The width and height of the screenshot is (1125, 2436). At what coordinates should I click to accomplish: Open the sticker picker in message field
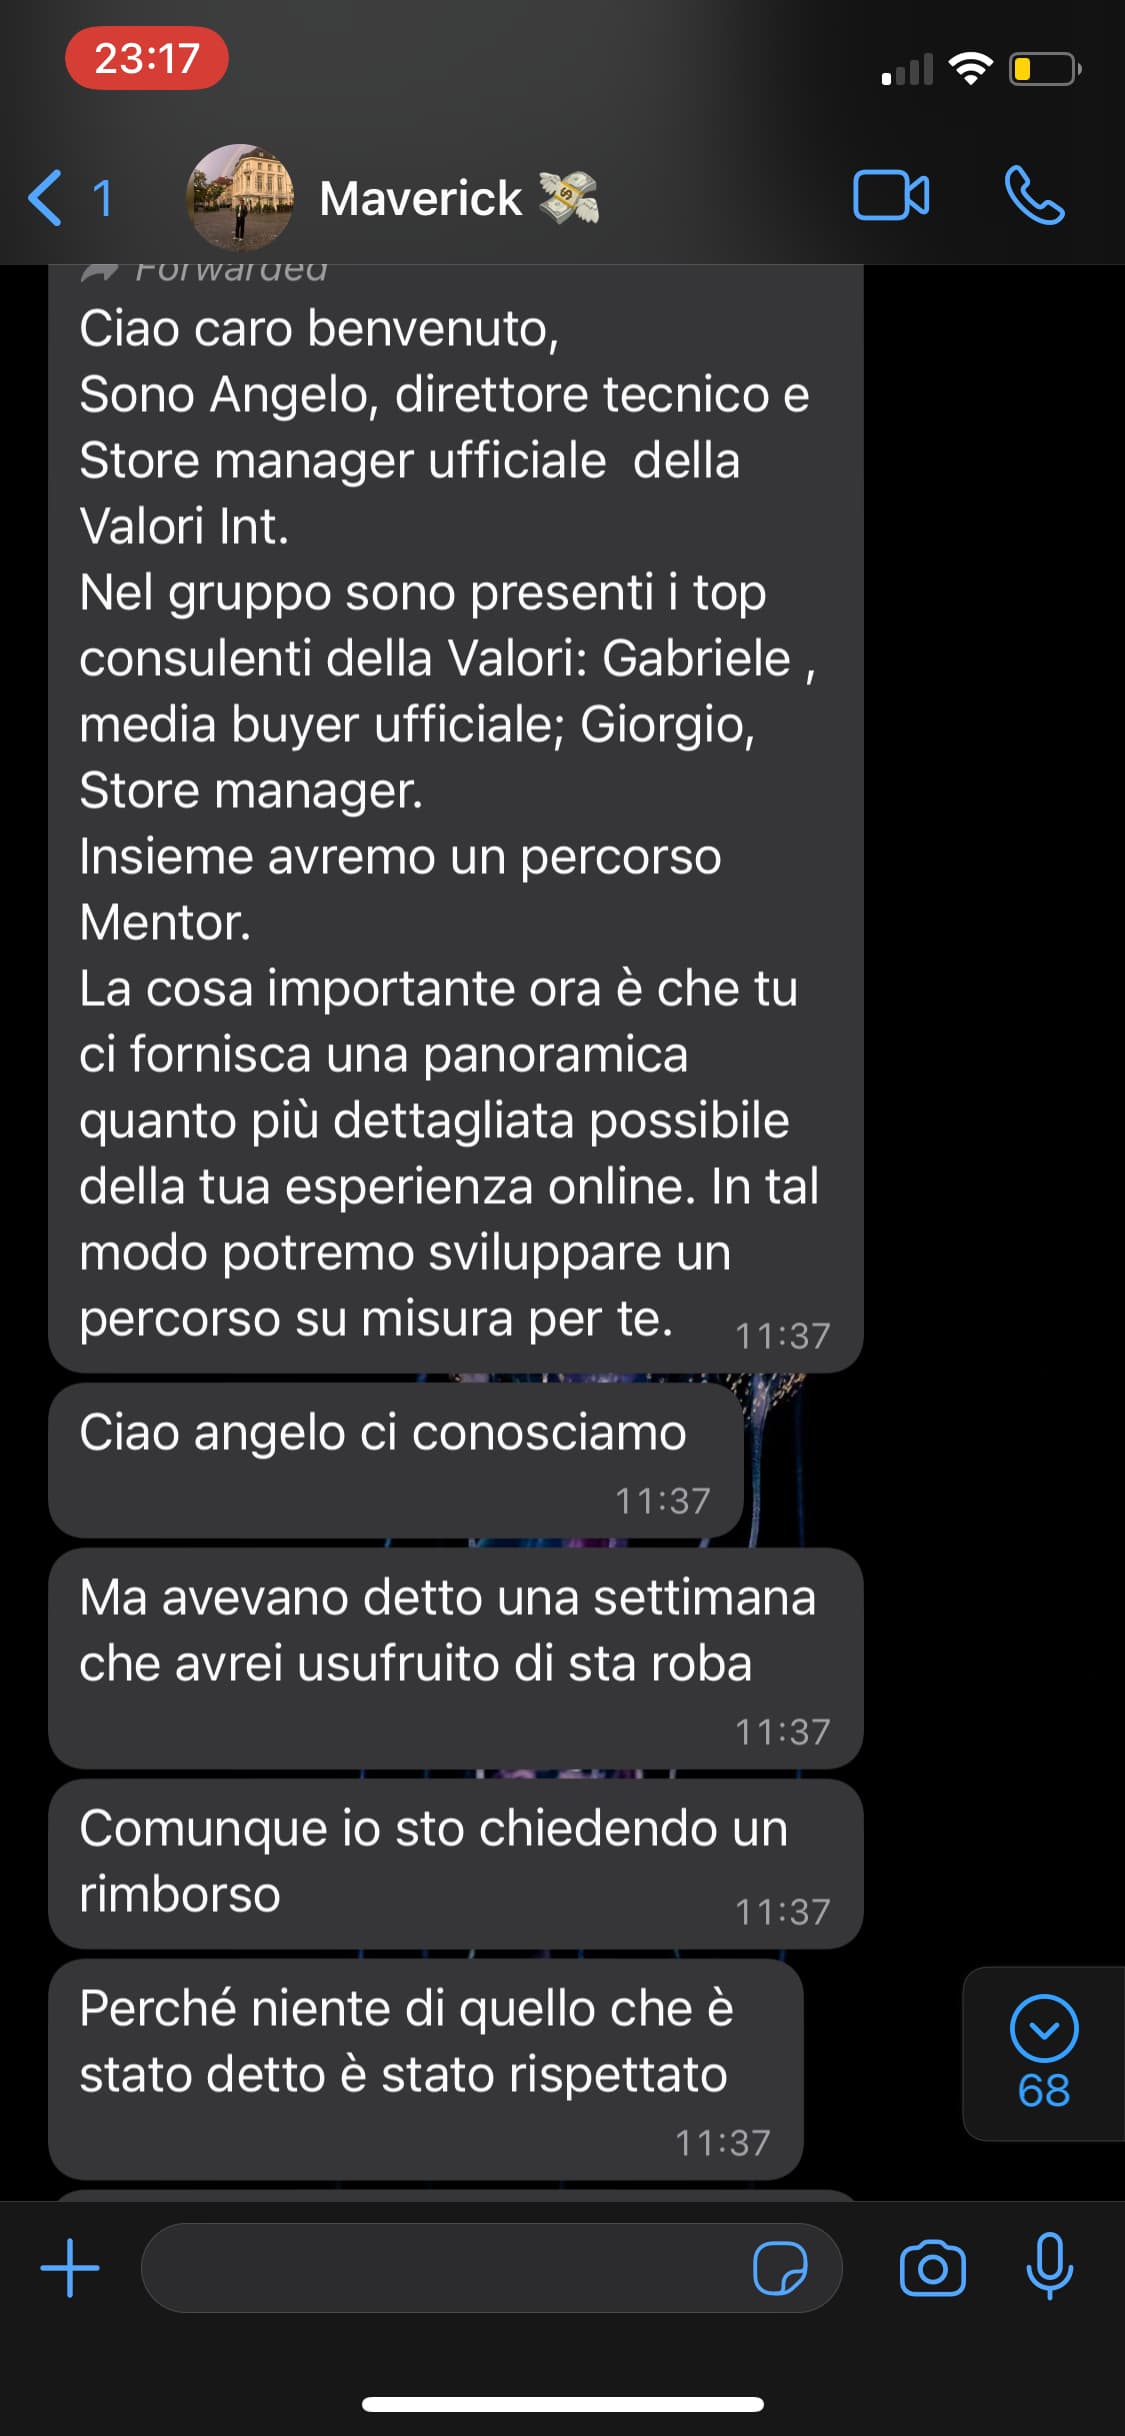[780, 2268]
